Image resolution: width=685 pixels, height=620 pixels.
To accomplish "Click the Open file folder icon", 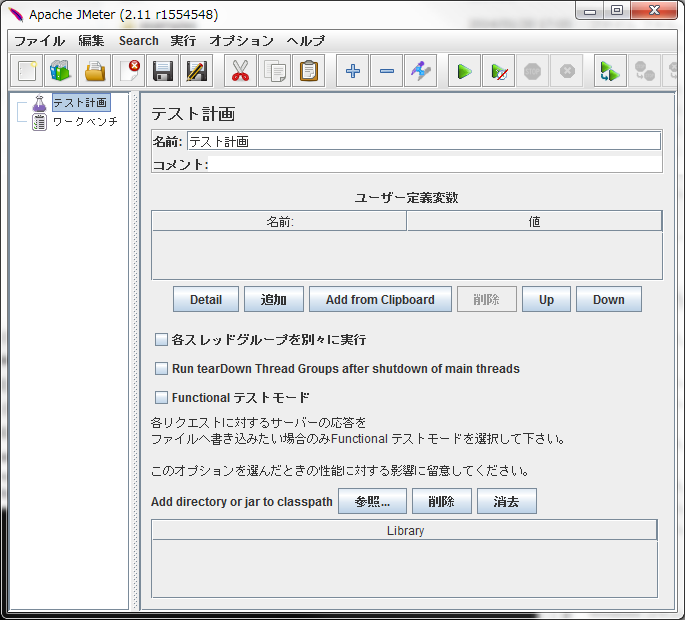I will tap(95, 71).
